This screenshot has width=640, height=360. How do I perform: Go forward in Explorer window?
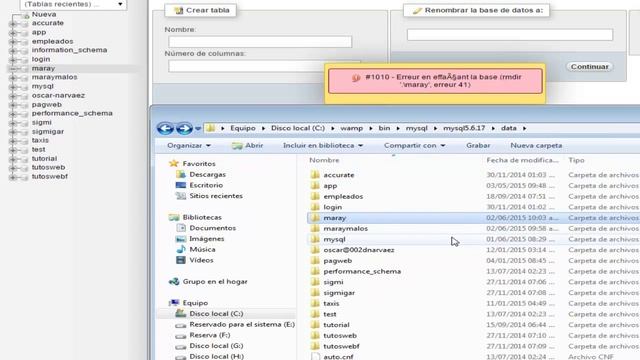[x=184, y=129]
